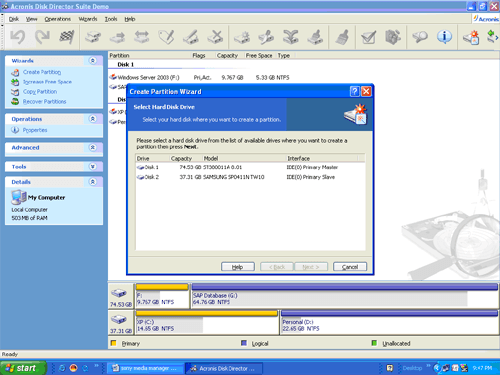Select SAP Database (G:) partition block
Screen dimensions: 500x375
coord(345,296)
